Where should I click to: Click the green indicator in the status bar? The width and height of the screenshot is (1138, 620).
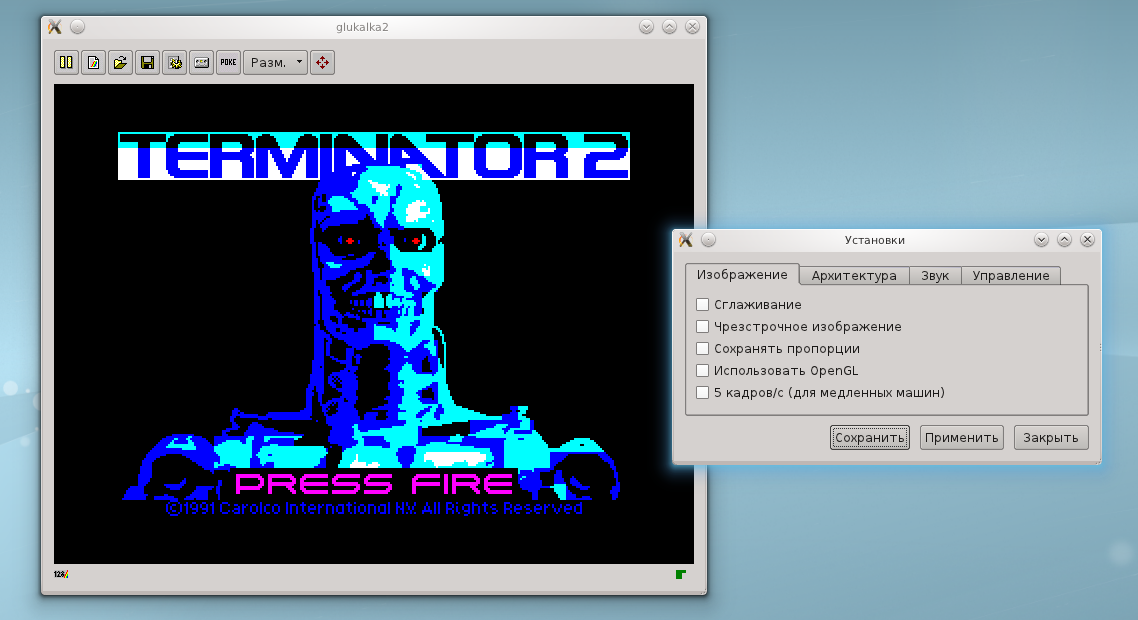click(681, 574)
